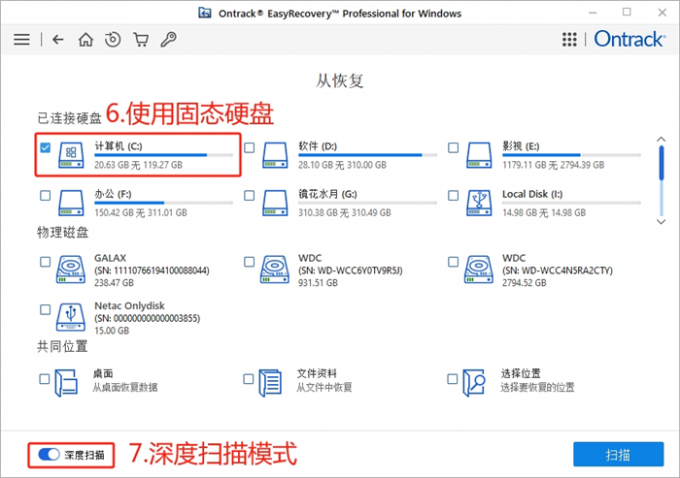The width and height of the screenshot is (680, 478).
Task: Click the 文件资料 documents icon
Action: pyautogui.click(x=270, y=382)
